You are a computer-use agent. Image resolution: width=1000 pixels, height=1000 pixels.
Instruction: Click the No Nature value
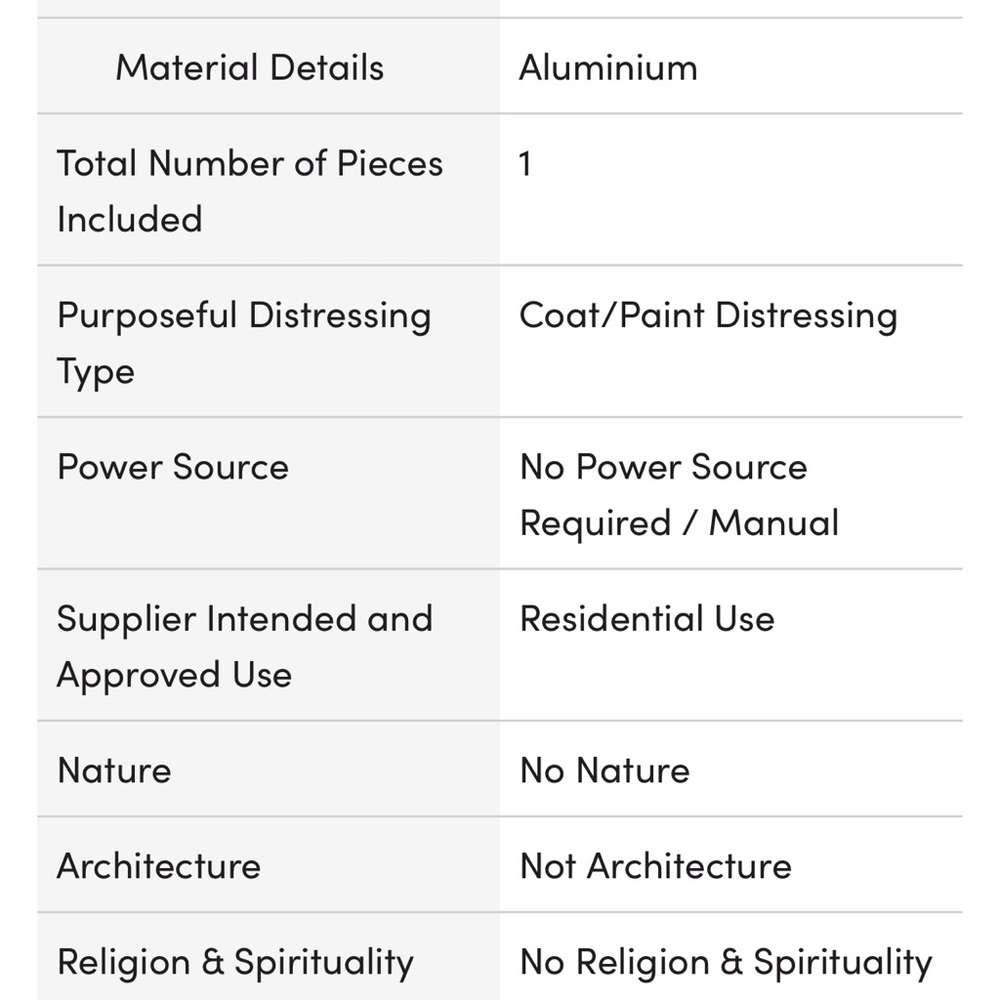605,770
